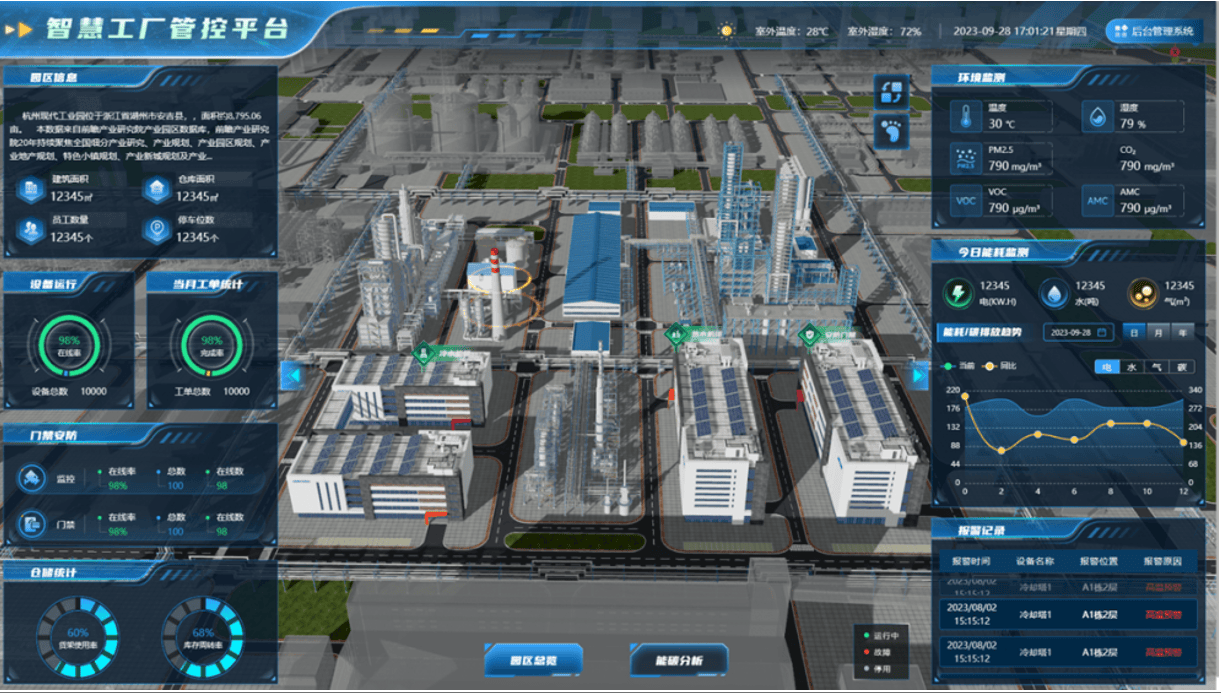Select the 年 period option
Image resolution: width=1221 pixels, height=693 pixels.
click(x=1182, y=332)
